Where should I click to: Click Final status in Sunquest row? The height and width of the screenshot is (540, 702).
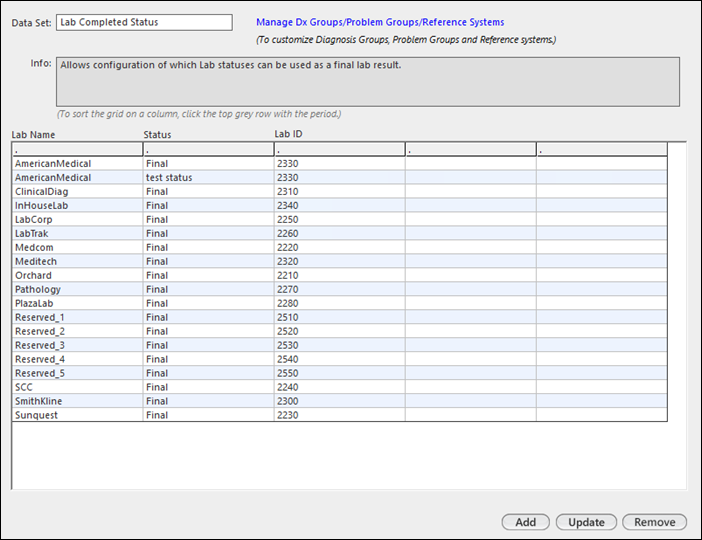pos(208,415)
